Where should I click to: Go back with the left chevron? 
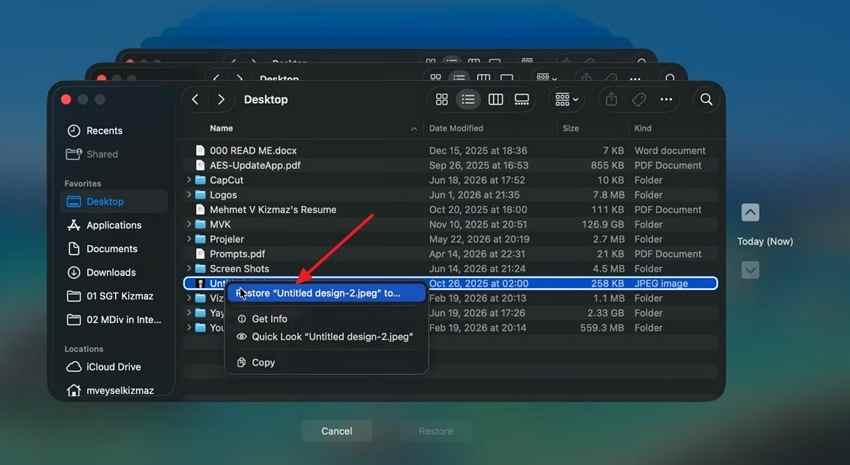coord(195,99)
